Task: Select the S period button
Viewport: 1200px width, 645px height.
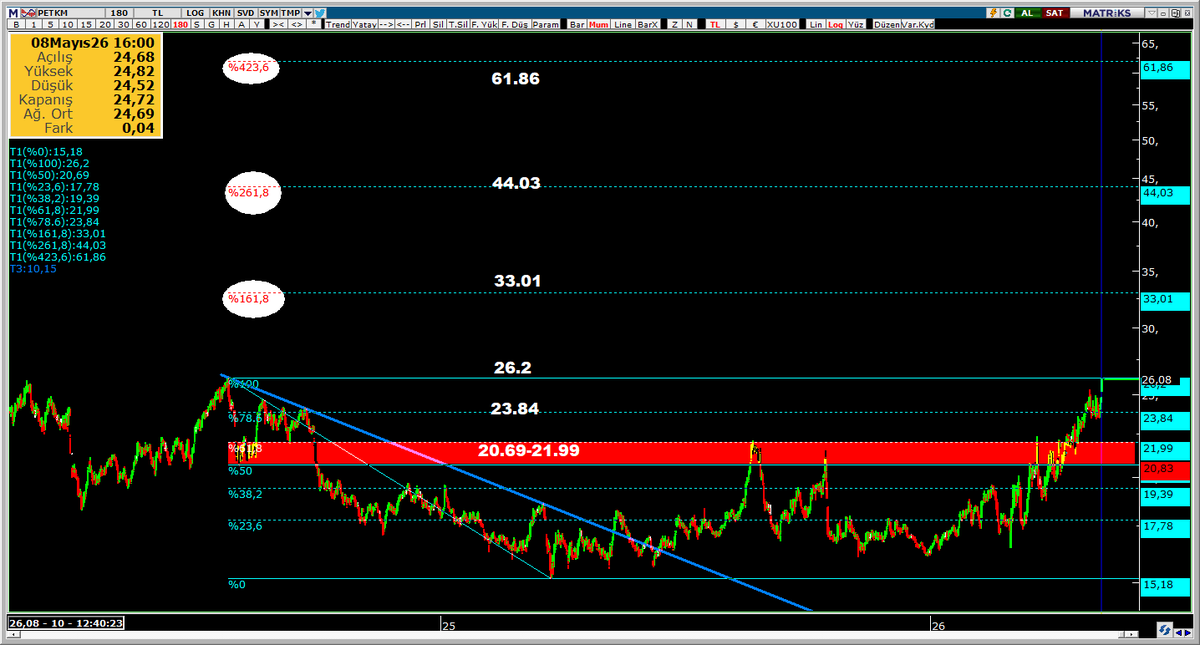Action: point(197,24)
